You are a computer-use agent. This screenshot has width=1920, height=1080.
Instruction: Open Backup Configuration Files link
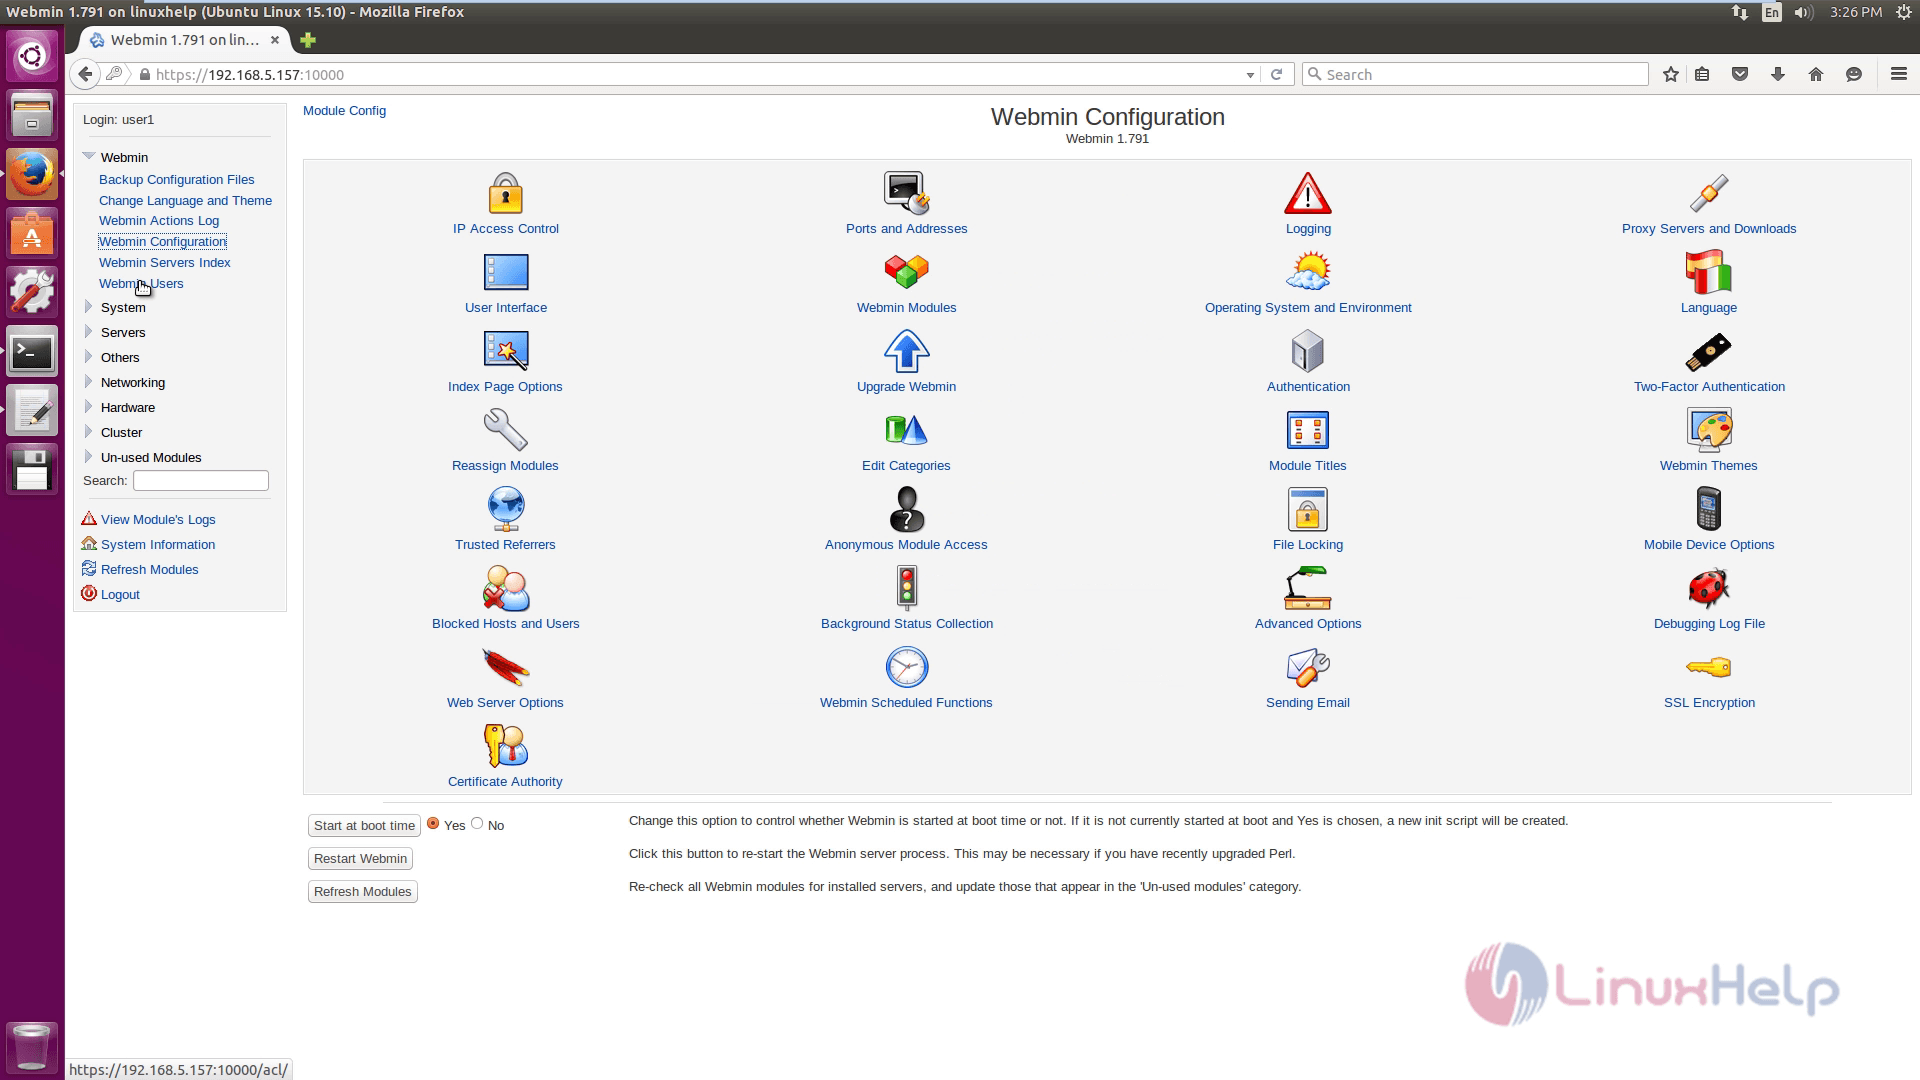[x=176, y=180]
